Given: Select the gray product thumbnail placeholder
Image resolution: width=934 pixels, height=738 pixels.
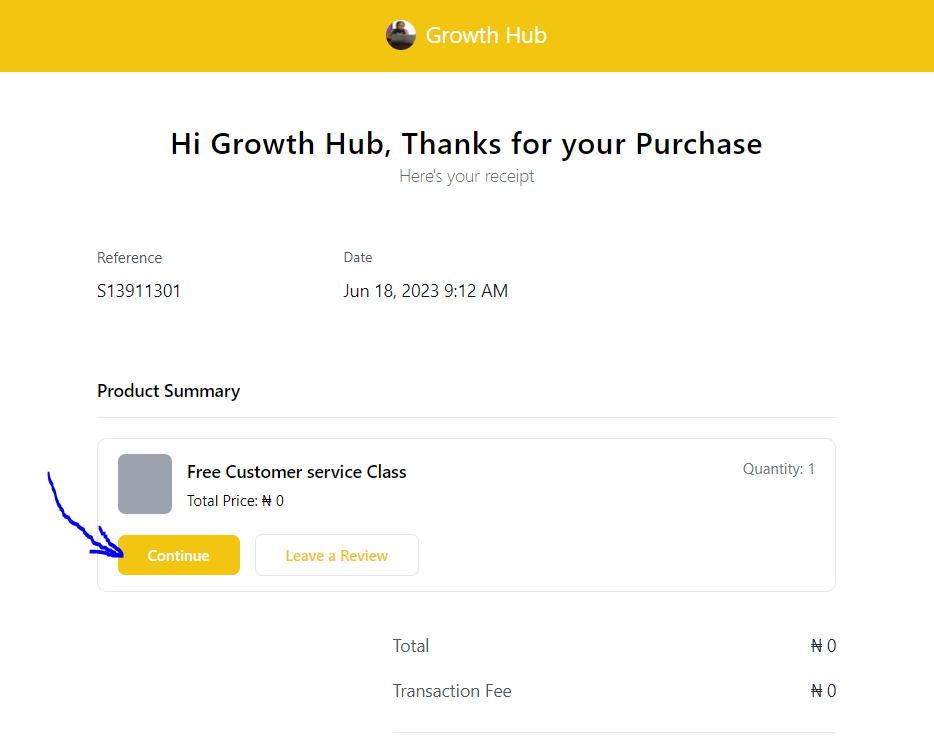Looking at the screenshot, I should [x=145, y=484].
